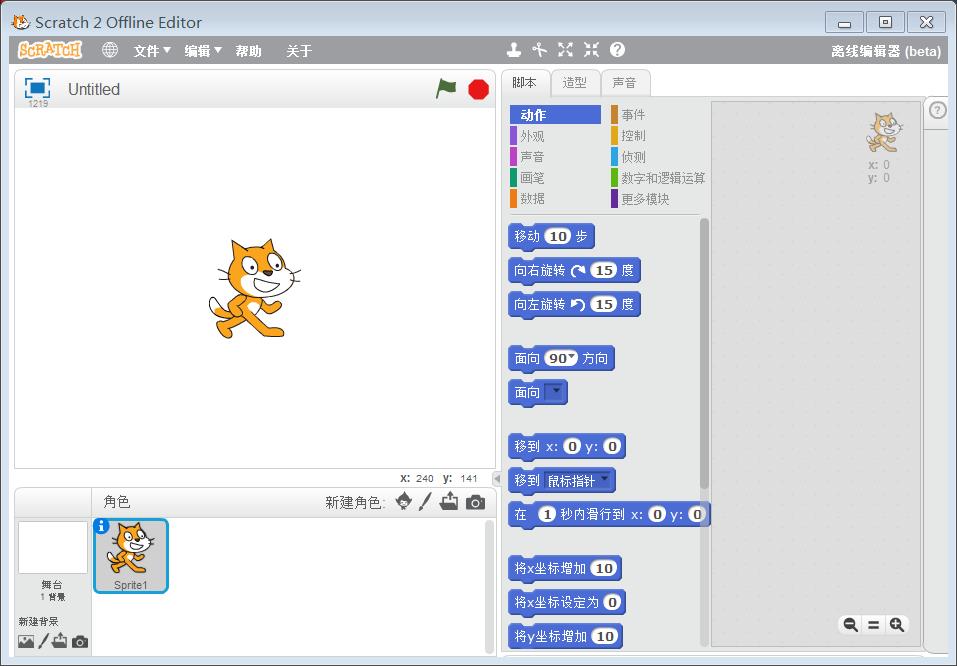Open the 编辑 menu
The image size is (957, 666).
pyautogui.click(x=203, y=51)
